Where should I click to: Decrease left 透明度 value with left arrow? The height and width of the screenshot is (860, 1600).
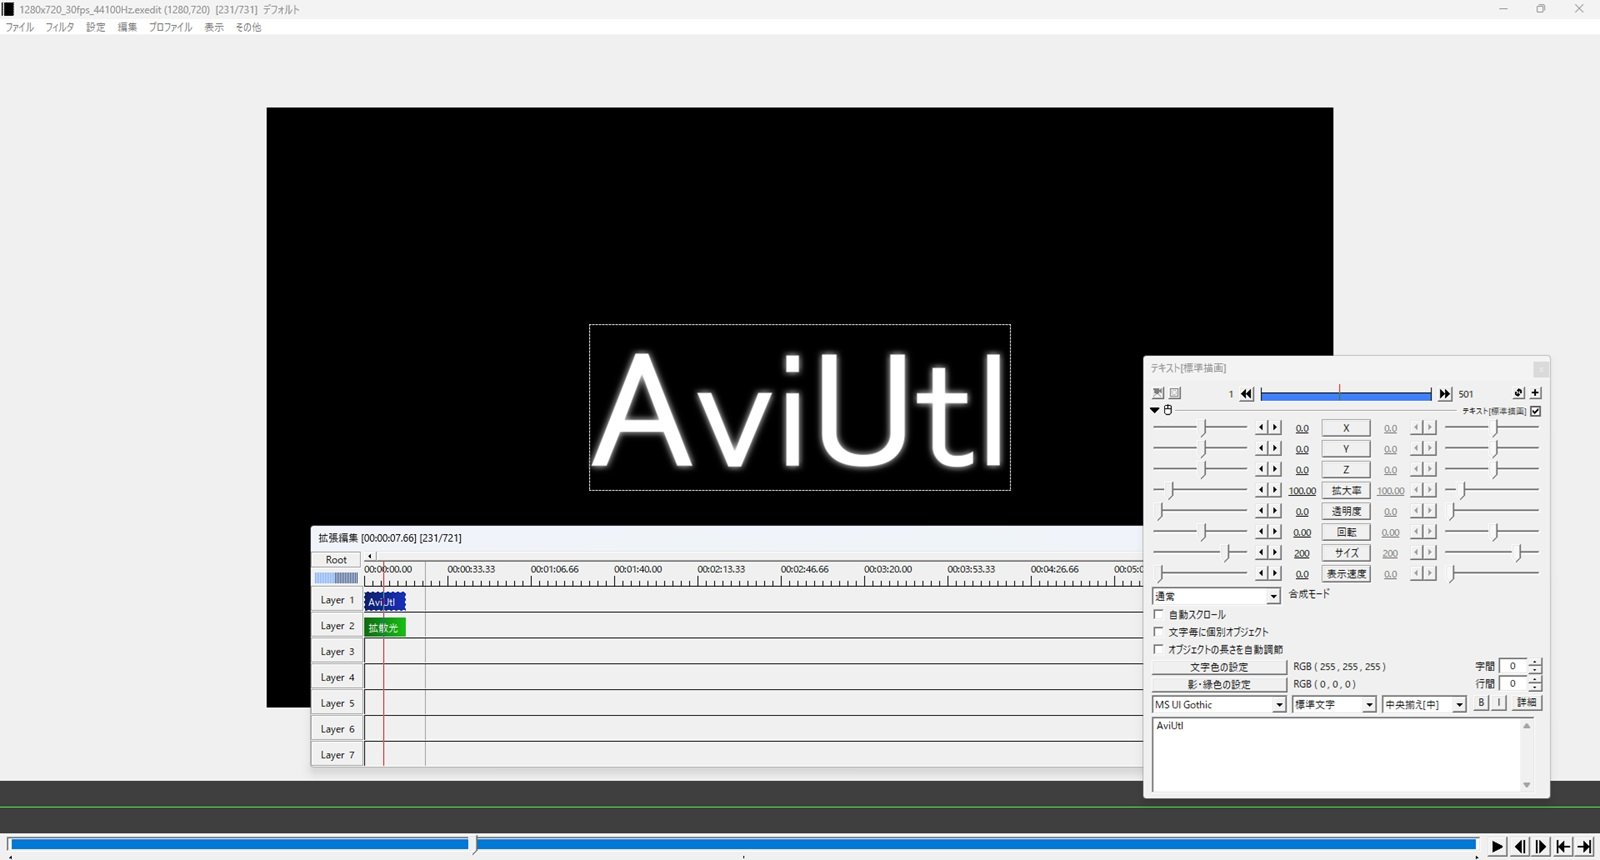1262,511
